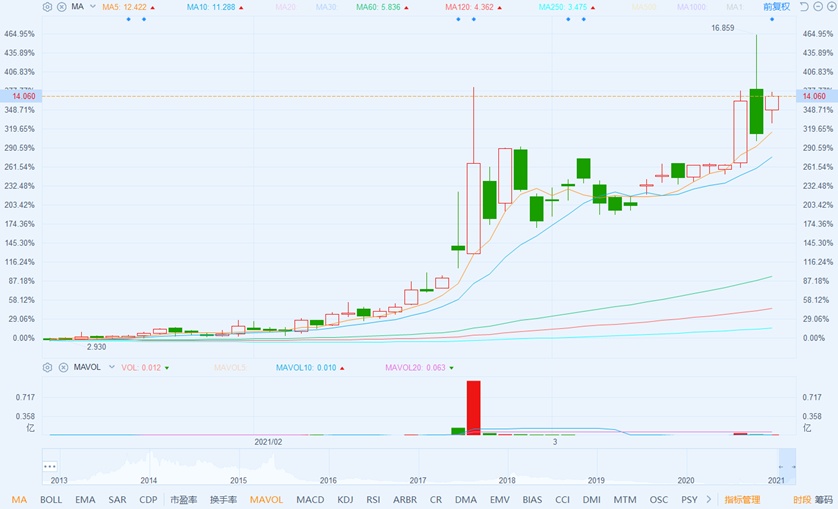Jump to 2019 on the timeline navigator
Screen dimensions: 838x509
point(596,480)
